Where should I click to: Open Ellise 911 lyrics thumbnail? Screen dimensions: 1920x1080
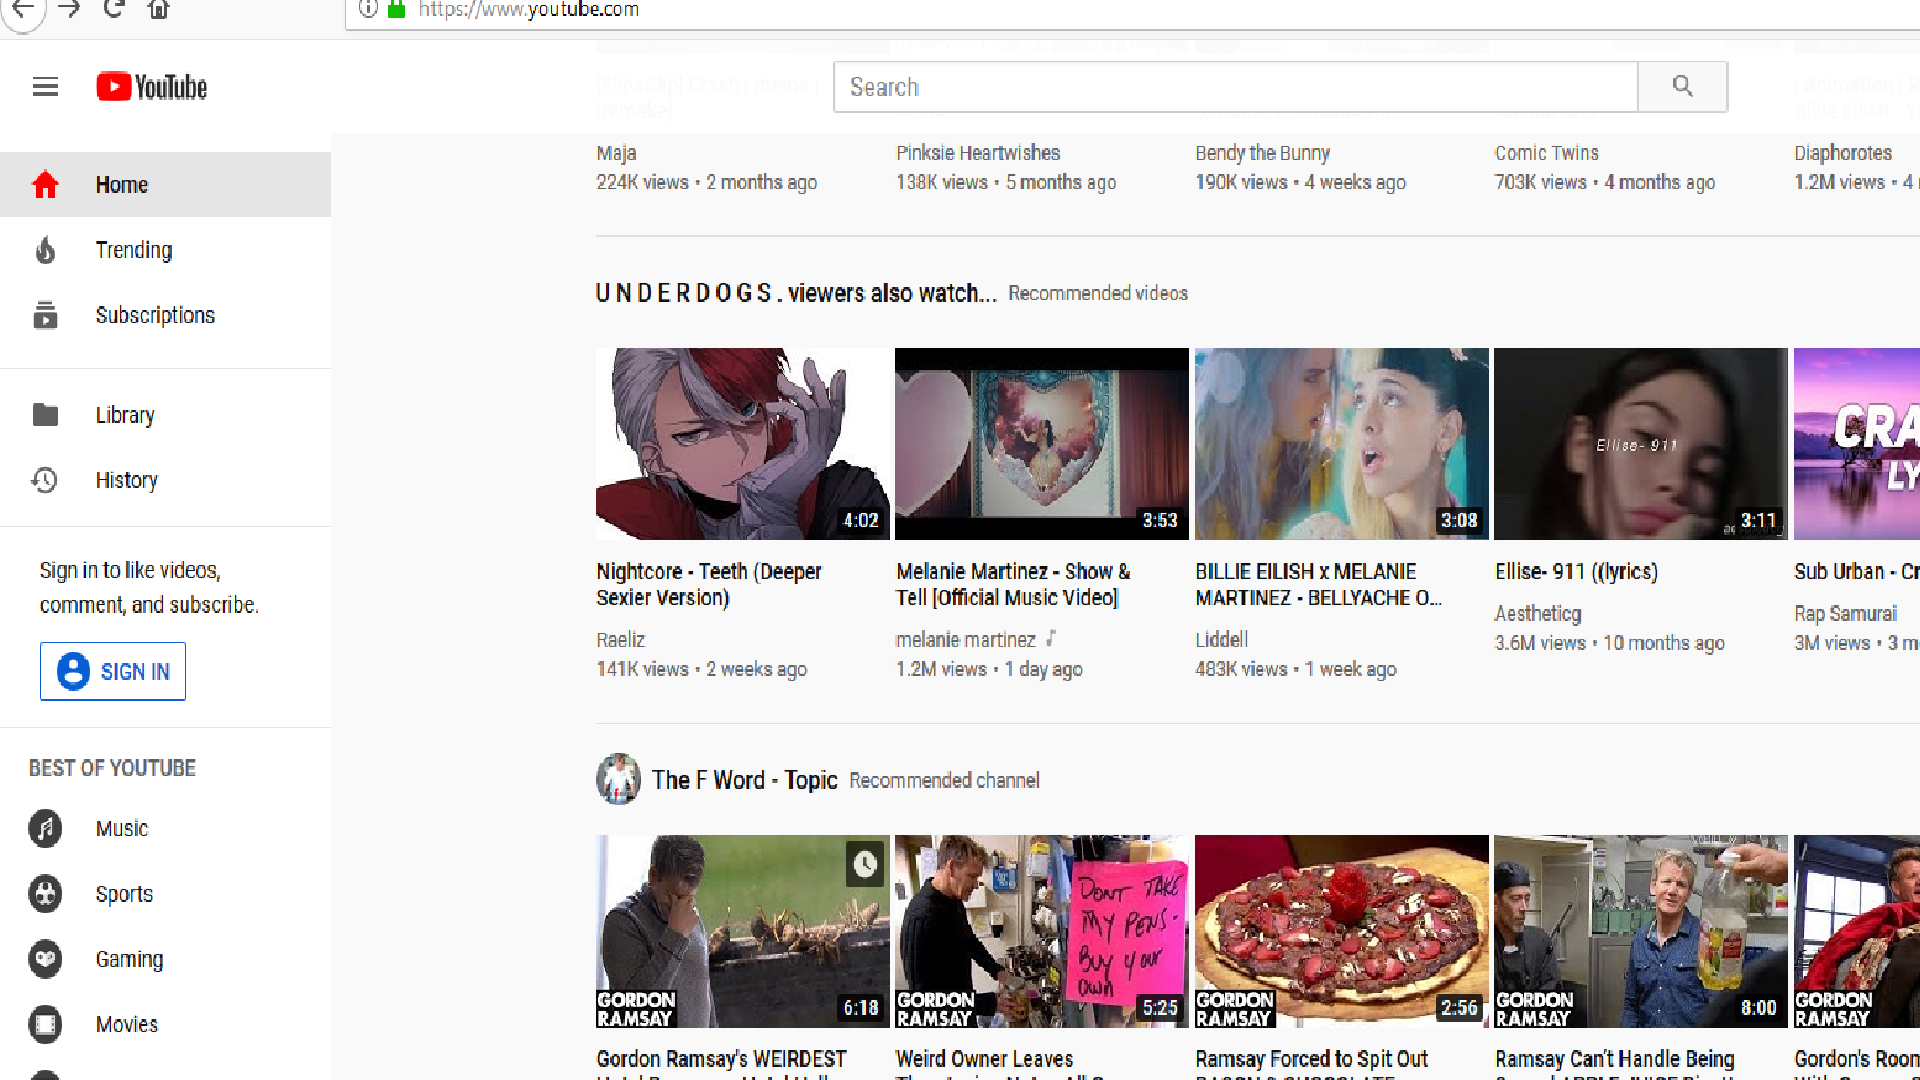(x=1640, y=444)
